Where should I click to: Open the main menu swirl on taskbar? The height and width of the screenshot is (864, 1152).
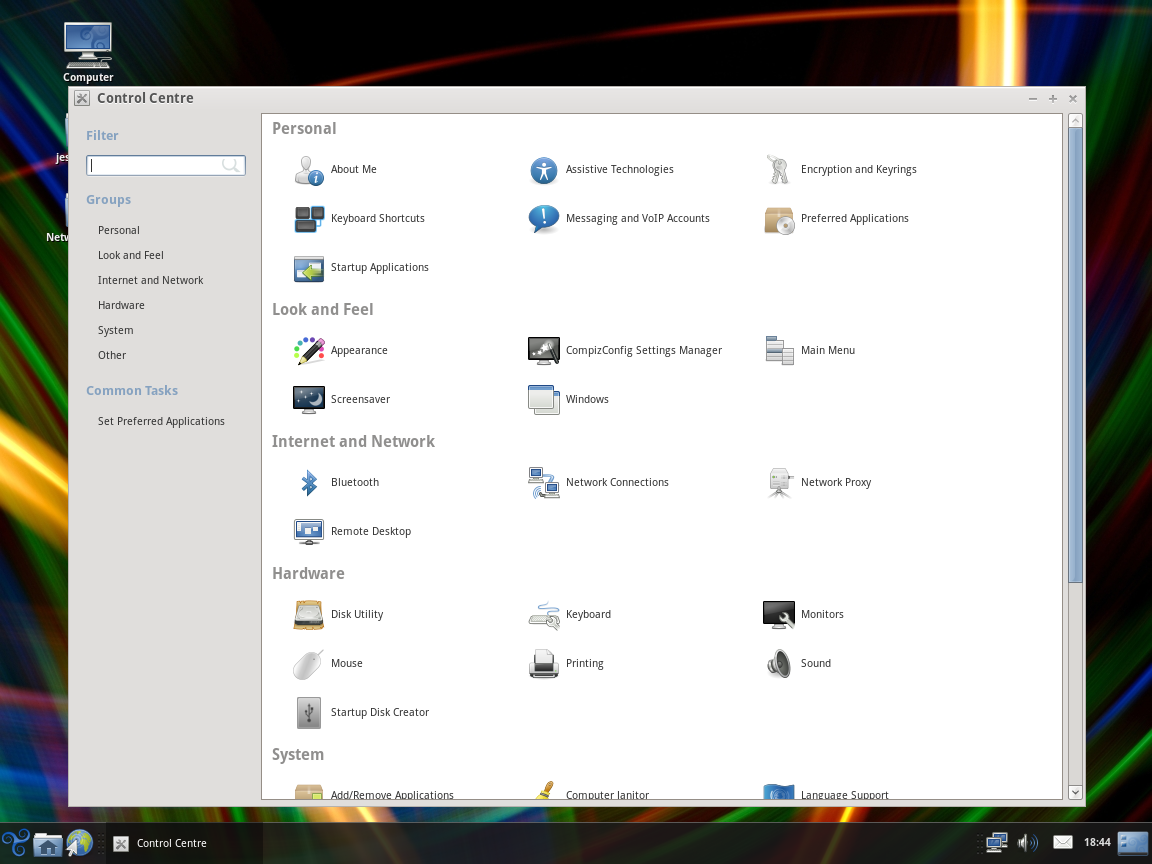pyautogui.click(x=15, y=843)
